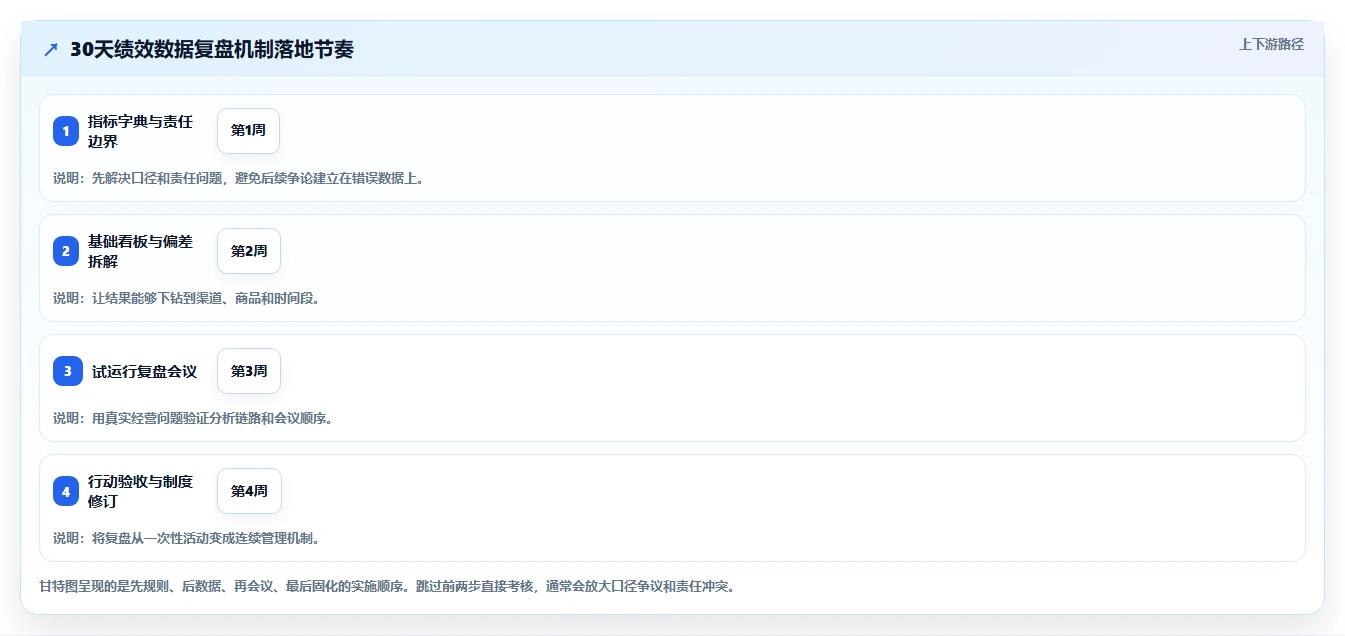Click the step 4 number badge
This screenshot has height=636, width=1345.
click(66, 491)
